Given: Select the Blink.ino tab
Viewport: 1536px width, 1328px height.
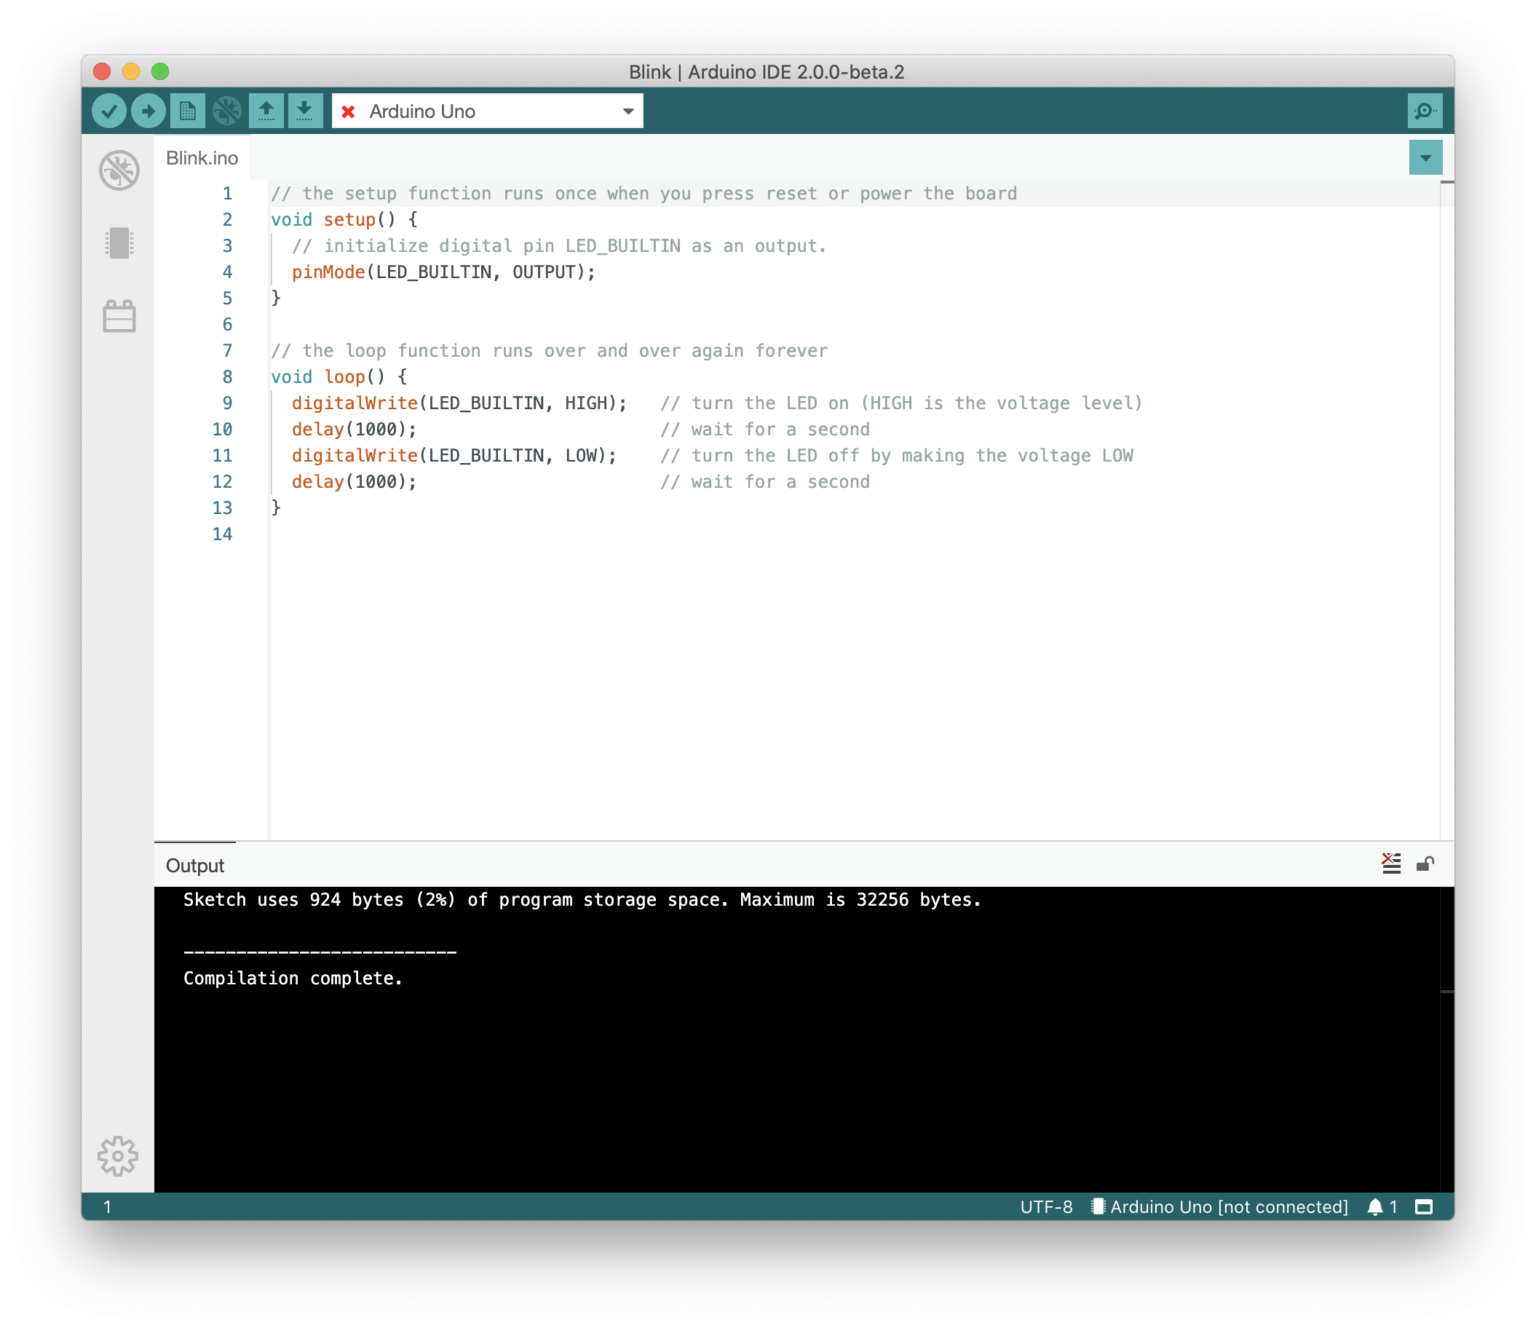Looking at the screenshot, I should [x=201, y=157].
